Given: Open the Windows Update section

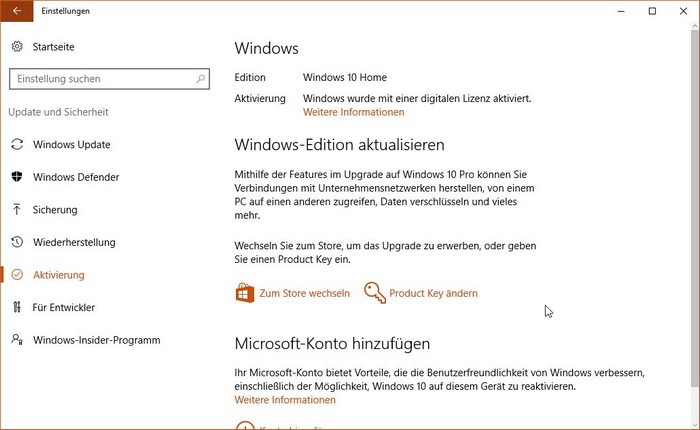Looking at the screenshot, I should [x=71, y=145].
